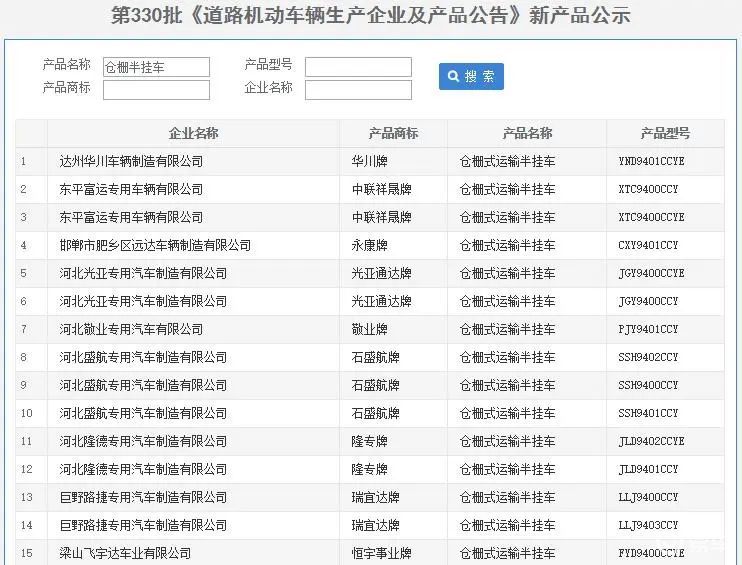This screenshot has width=742, height=565.
Task: Select row 1 达州华川车辆制造有限公司
Action: (x=131, y=161)
